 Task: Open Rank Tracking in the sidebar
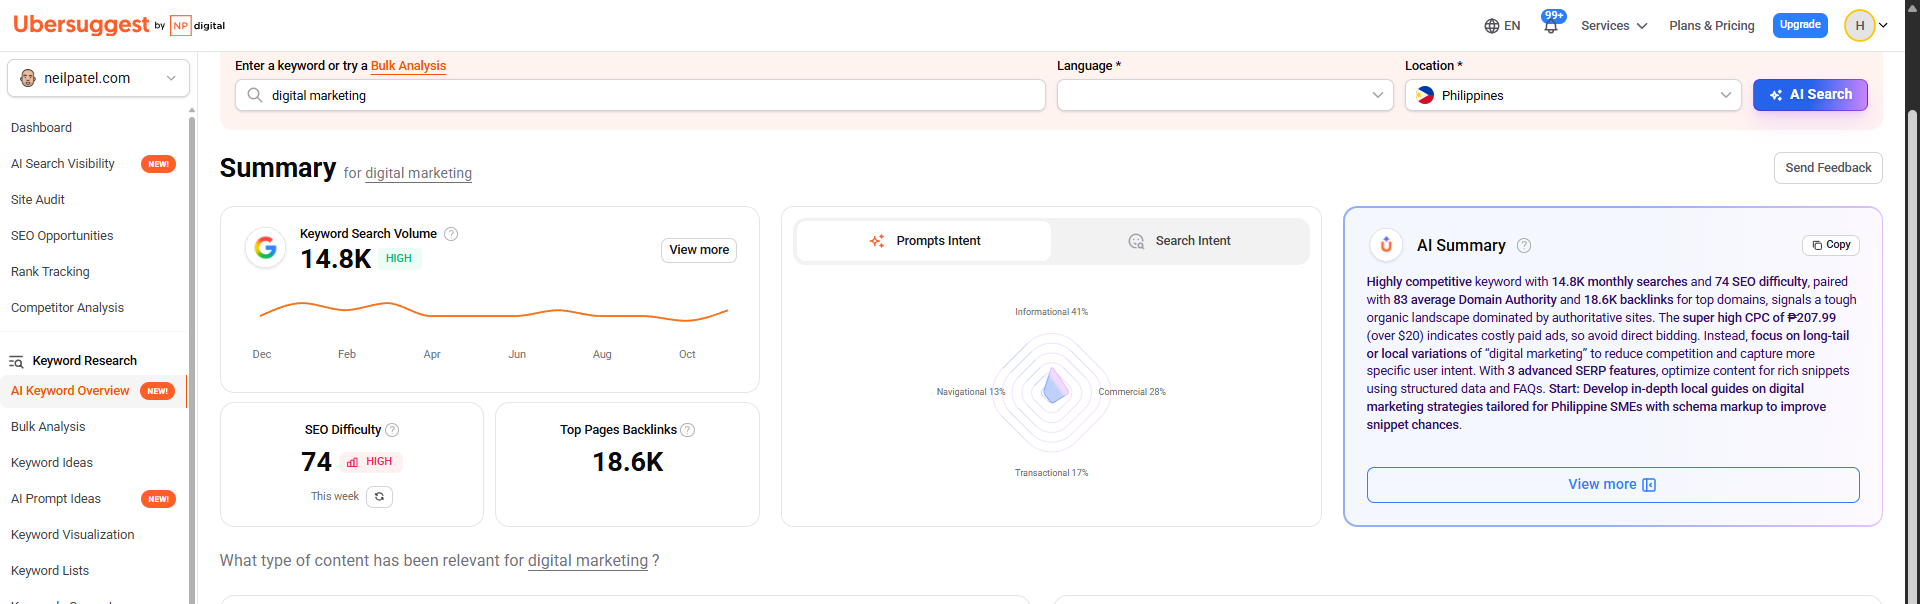tap(50, 272)
